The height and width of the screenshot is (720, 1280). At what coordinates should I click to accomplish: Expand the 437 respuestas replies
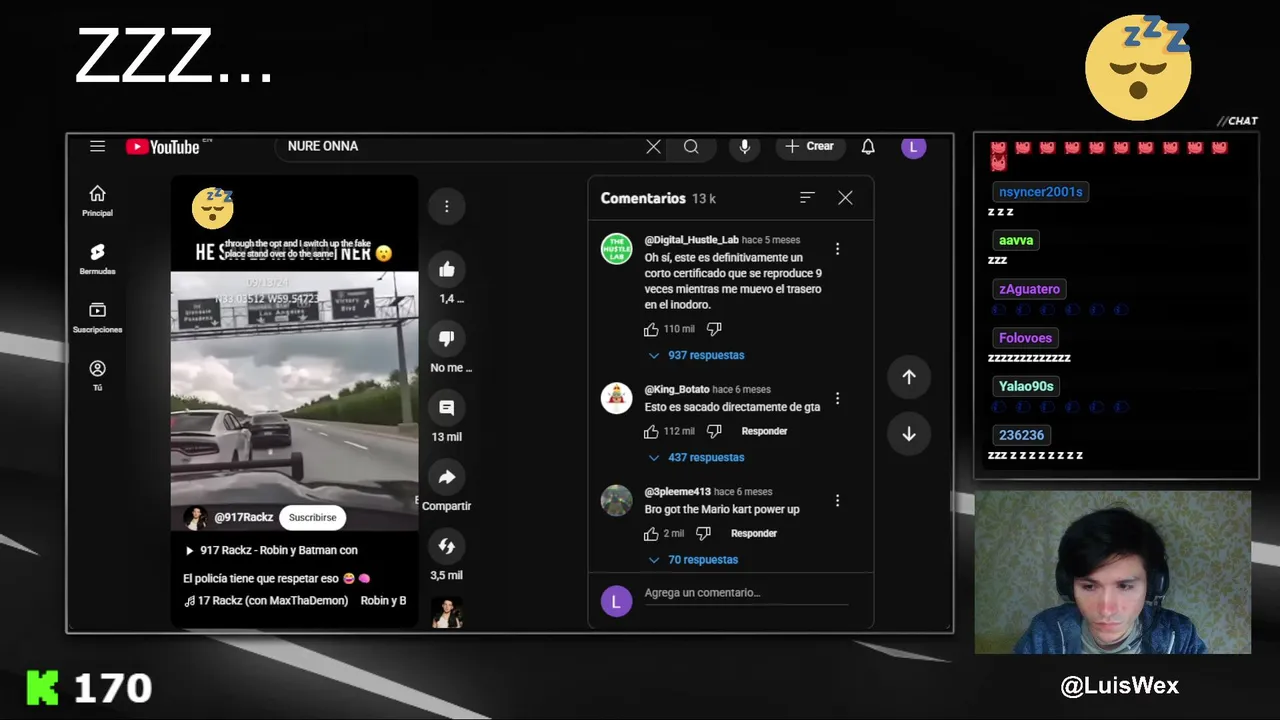[696, 457]
